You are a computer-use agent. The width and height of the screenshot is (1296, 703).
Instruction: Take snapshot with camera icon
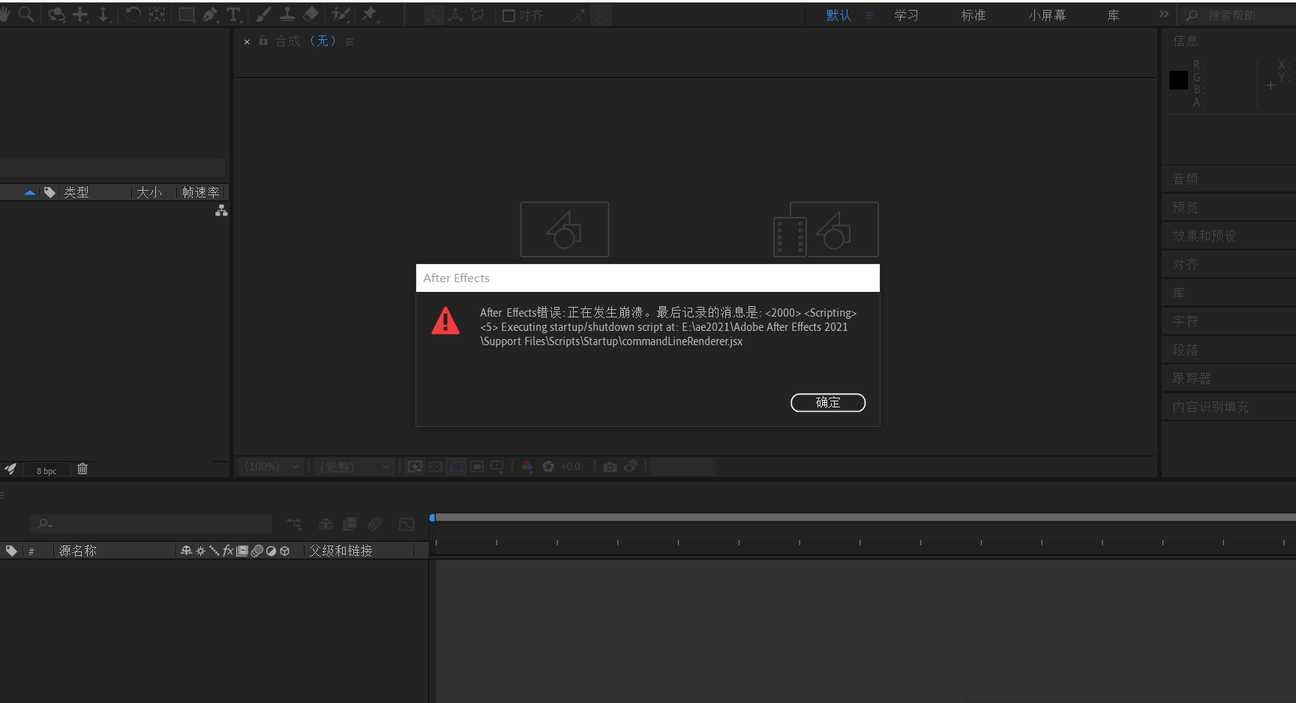point(610,467)
